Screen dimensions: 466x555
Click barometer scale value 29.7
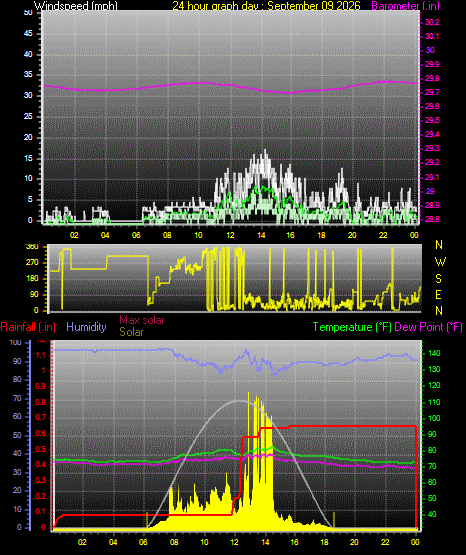pyautogui.click(x=432, y=92)
